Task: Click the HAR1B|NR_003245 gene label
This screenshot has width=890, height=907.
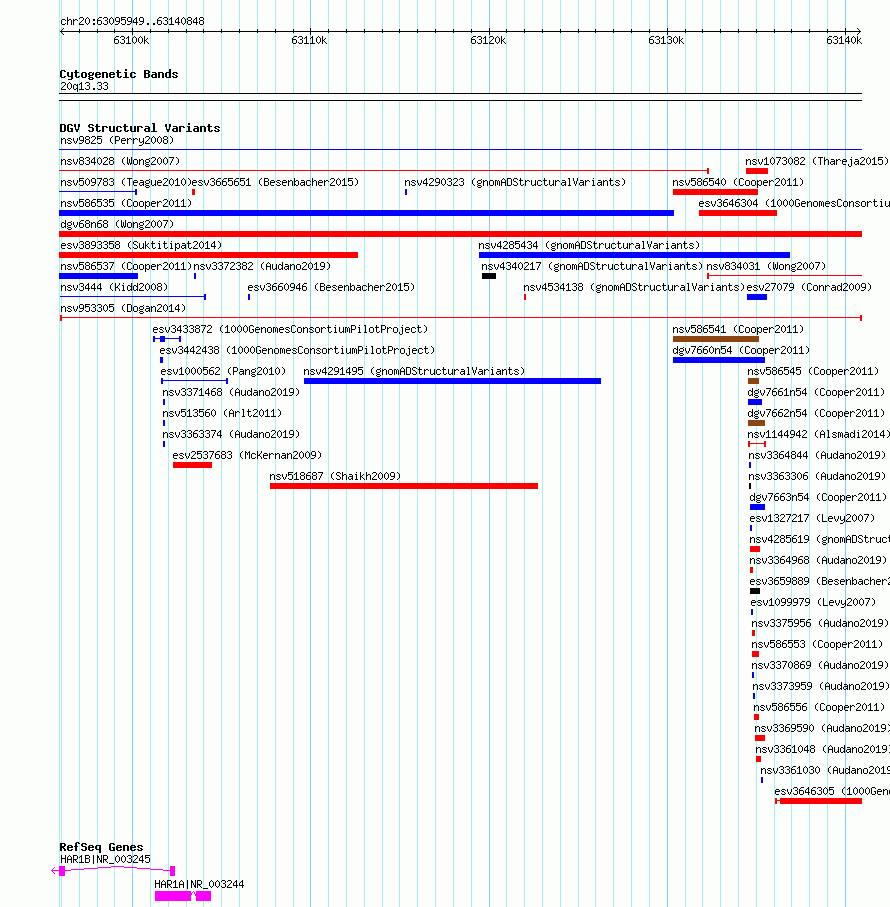Action: pos(105,860)
